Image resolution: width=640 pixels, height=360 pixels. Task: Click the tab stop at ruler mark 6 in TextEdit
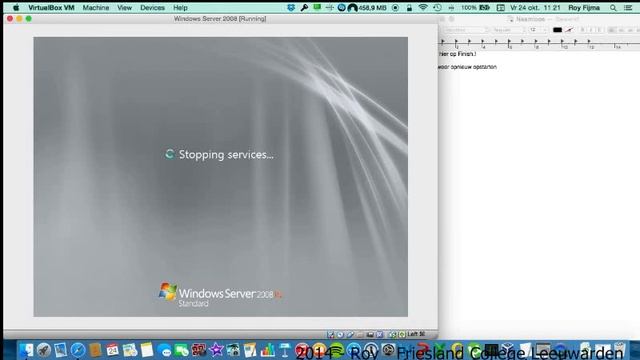click(x=509, y=42)
